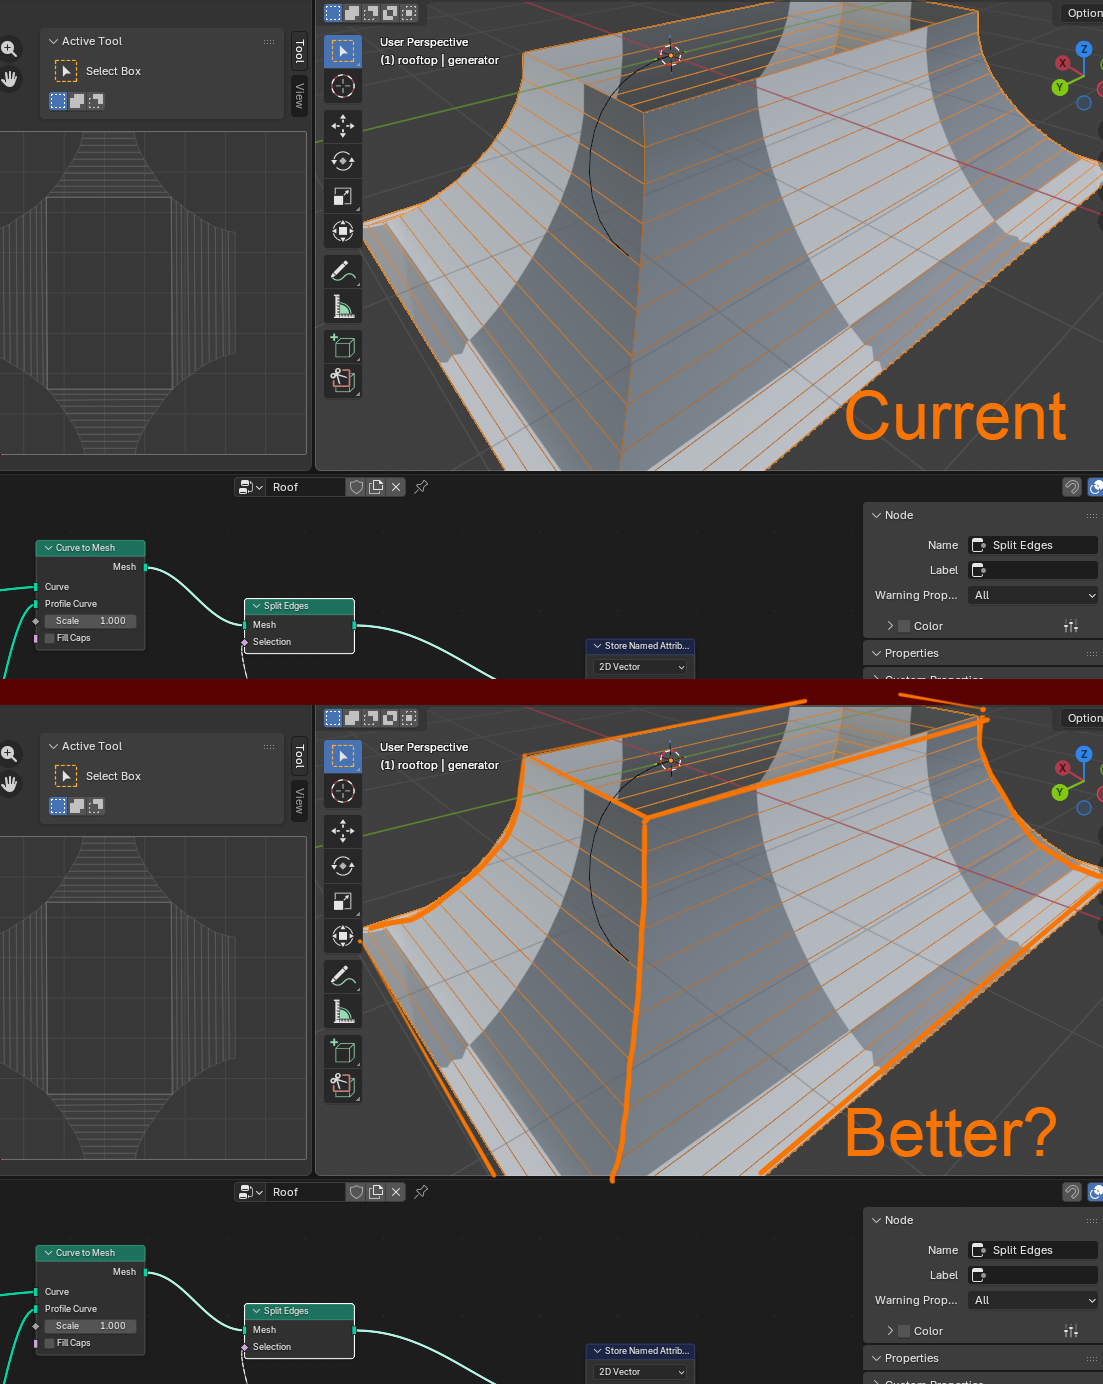Select the Annotate tool in the Better? viewport
Viewport: 1103px width, 1384px height.
click(343, 976)
